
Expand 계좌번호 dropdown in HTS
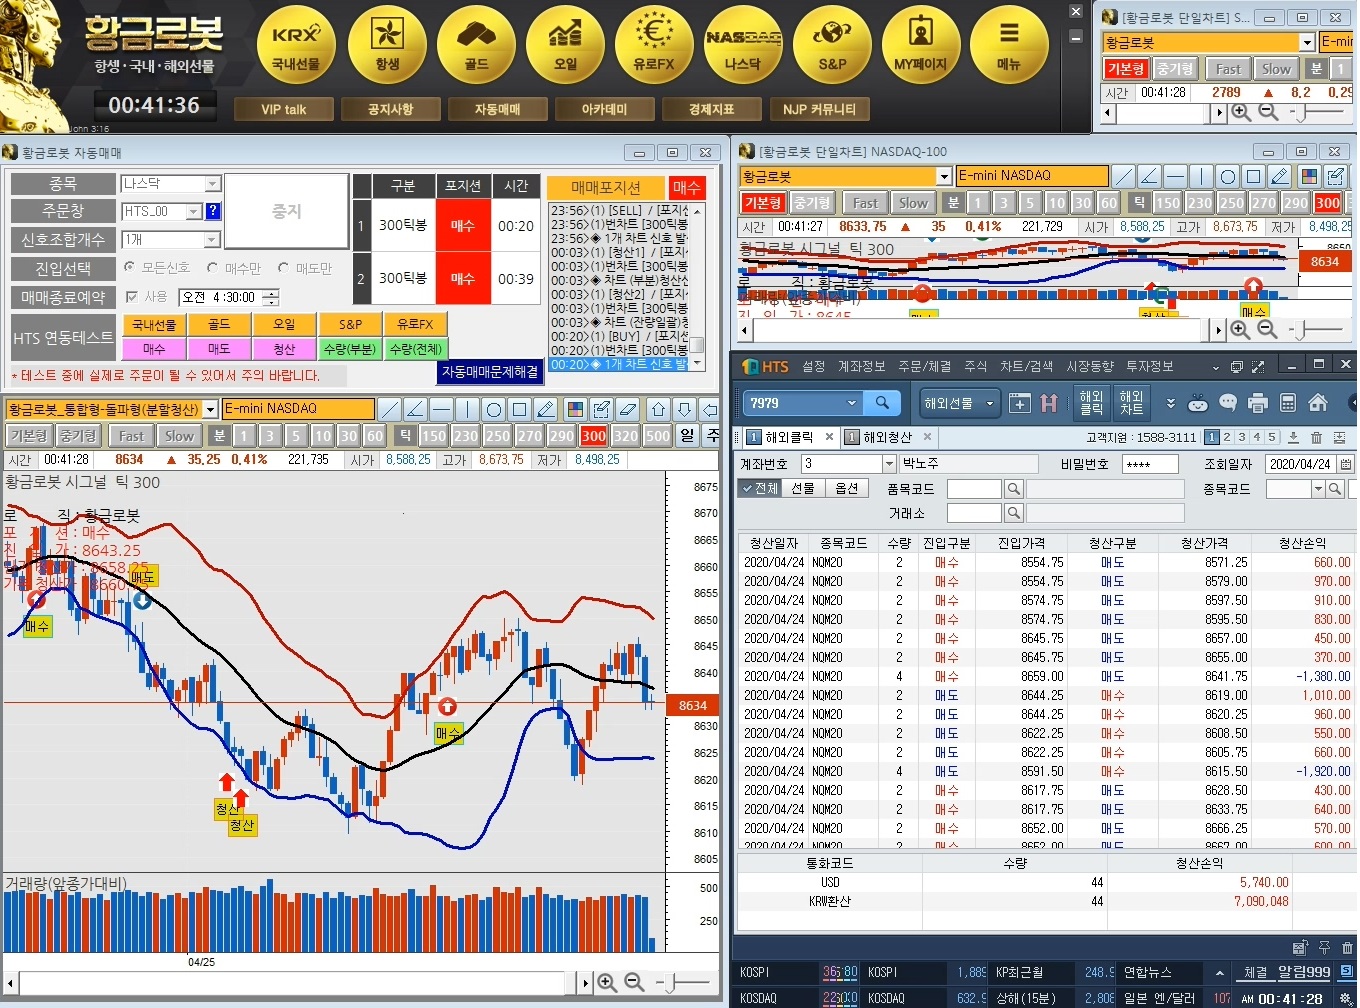coord(889,464)
